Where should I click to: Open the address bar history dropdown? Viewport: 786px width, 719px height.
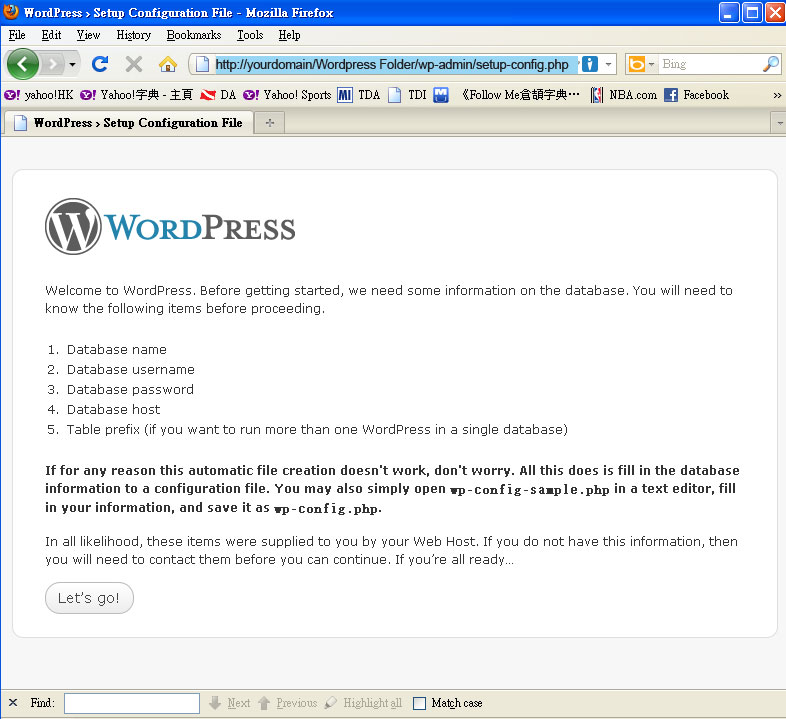(x=608, y=64)
